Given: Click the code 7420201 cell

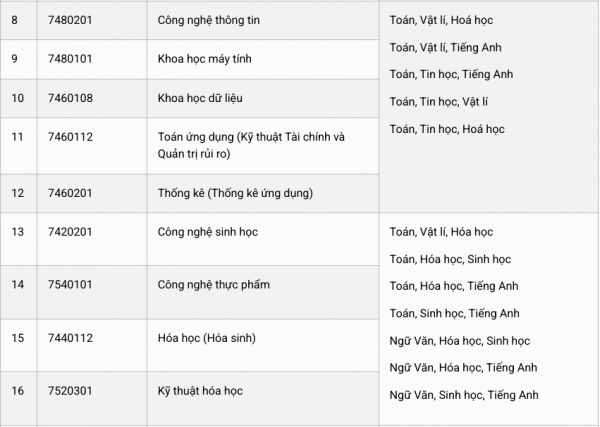Looking at the screenshot, I should click(70, 231).
